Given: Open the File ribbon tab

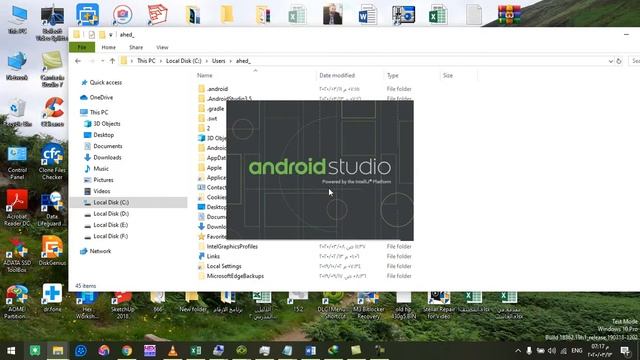Looking at the screenshot, I should [82, 47].
